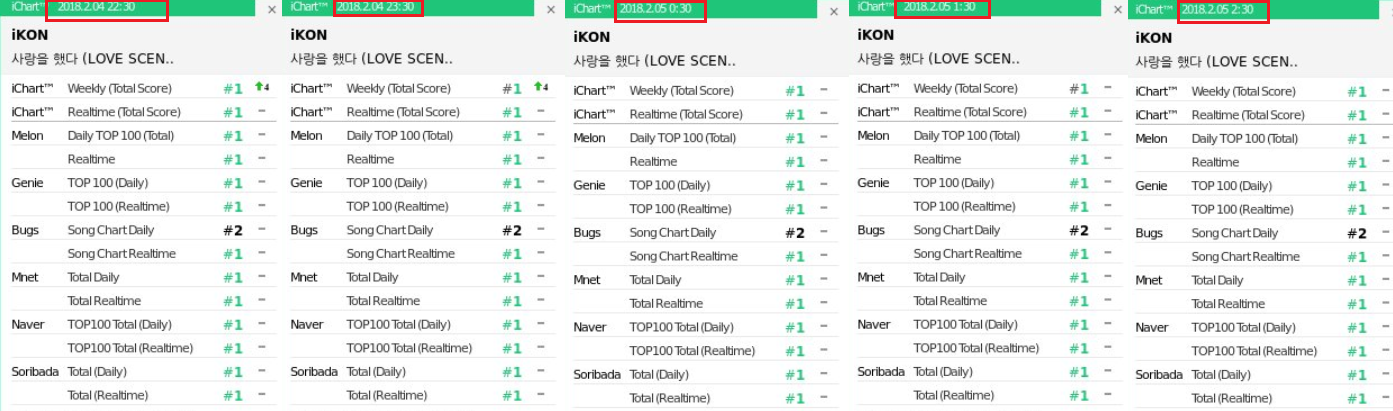The width and height of the screenshot is (1393, 411).
Task: Open Realtime (Total Score) in 22:30 panel
Action: pos(124,112)
